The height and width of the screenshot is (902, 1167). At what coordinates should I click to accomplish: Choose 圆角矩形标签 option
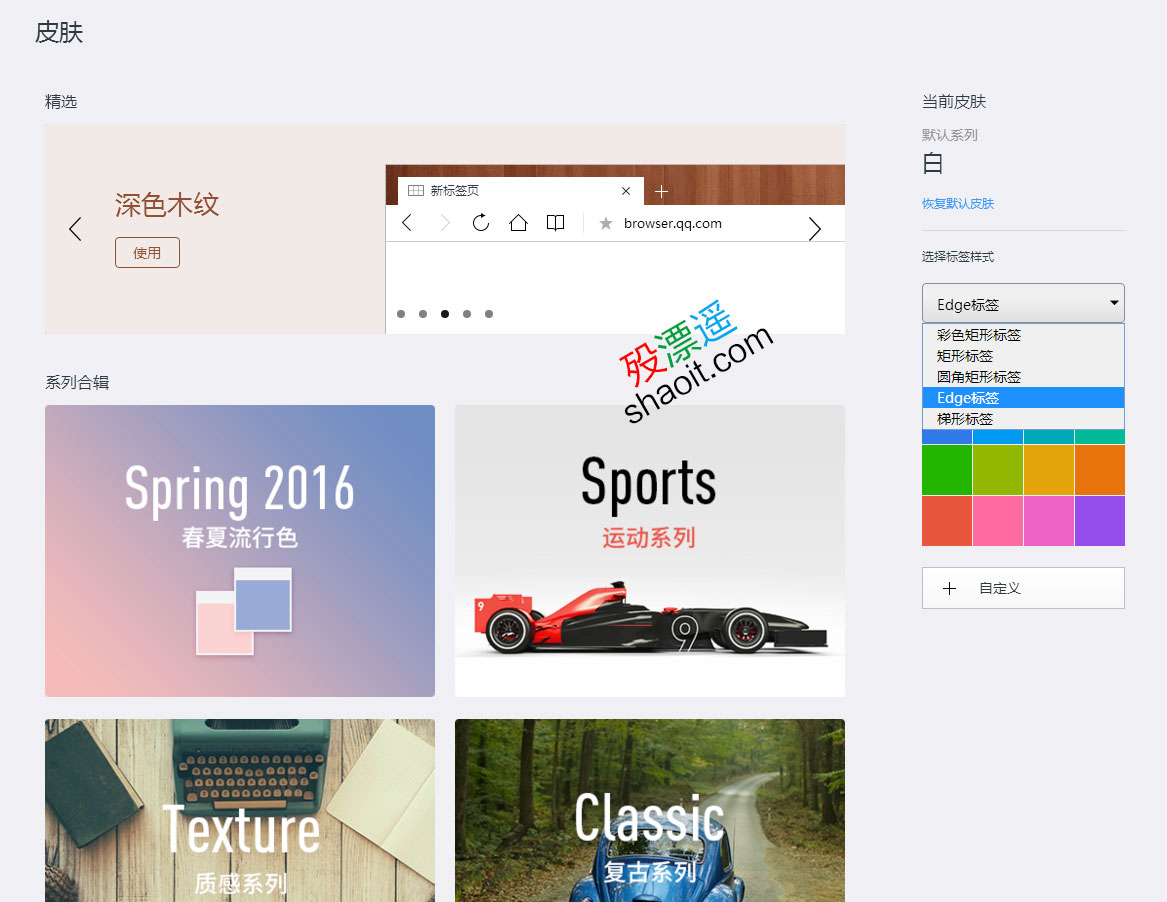[1023, 377]
